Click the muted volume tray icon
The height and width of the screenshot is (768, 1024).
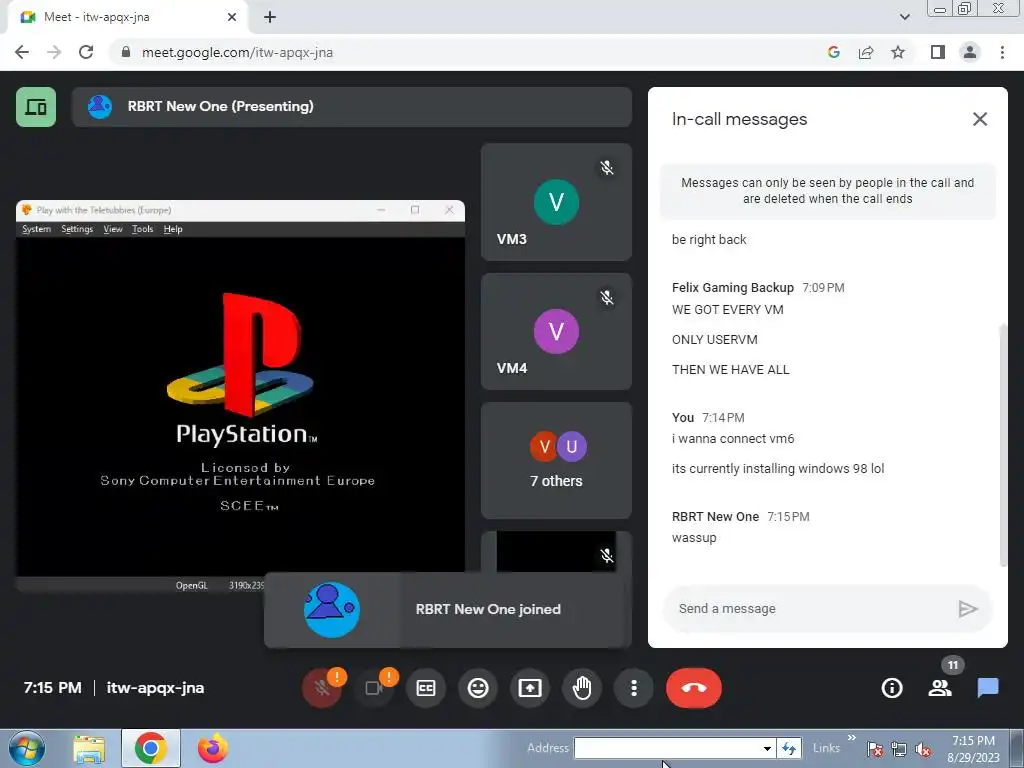point(923,750)
